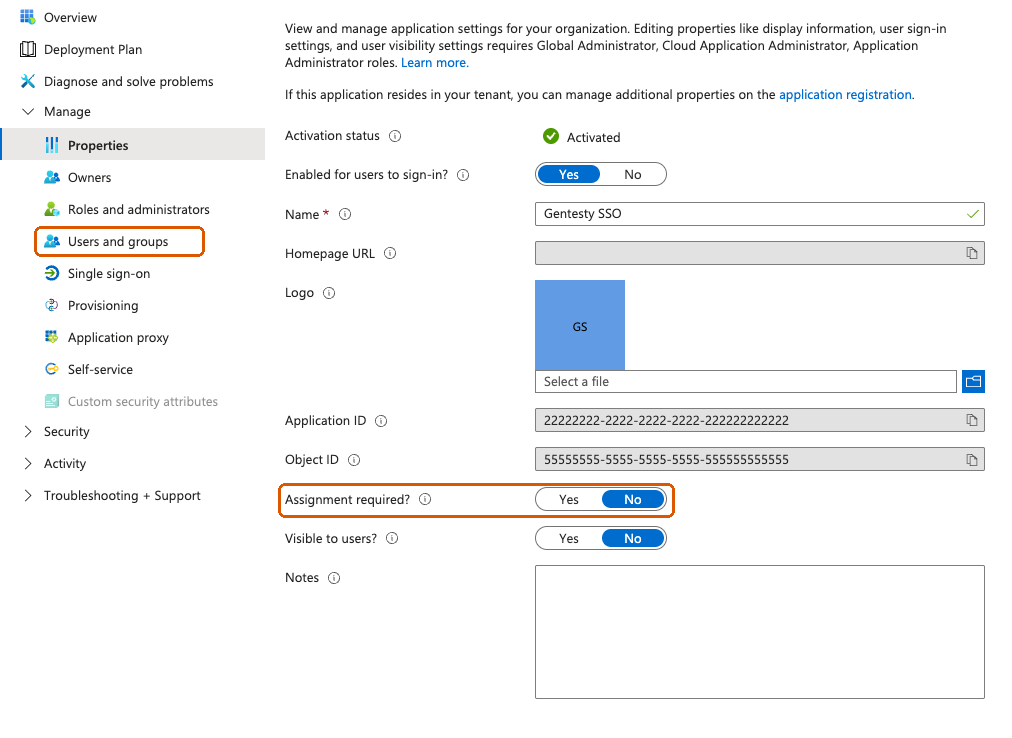
Task: Click the Deployment Plan book icon
Action: click(x=28, y=49)
